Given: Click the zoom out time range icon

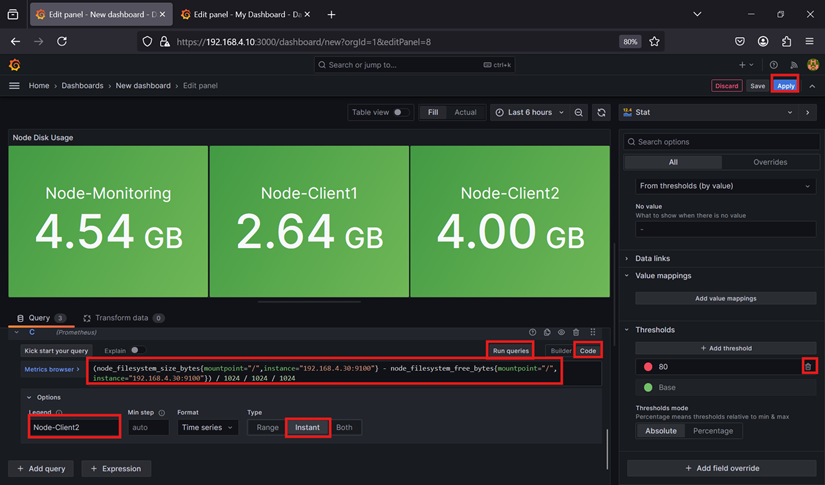Looking at the screenshot, I should 578,113.
